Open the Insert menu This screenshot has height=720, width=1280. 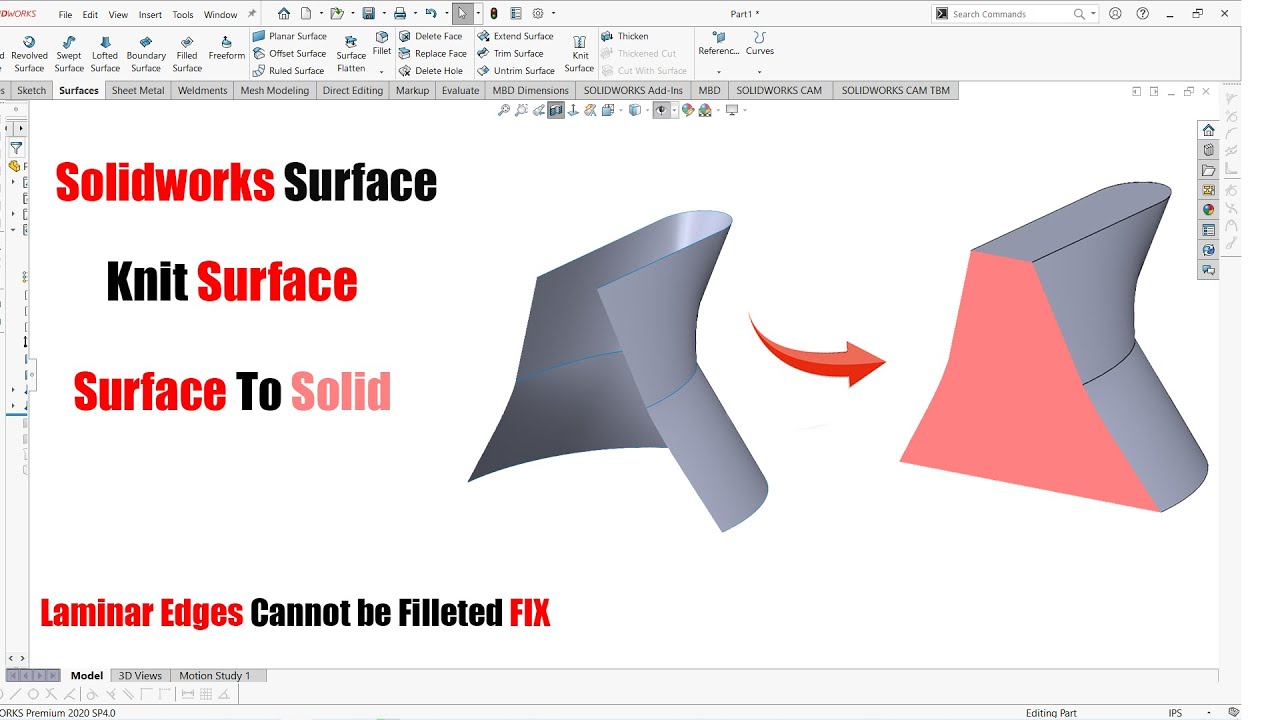point(150,15)
